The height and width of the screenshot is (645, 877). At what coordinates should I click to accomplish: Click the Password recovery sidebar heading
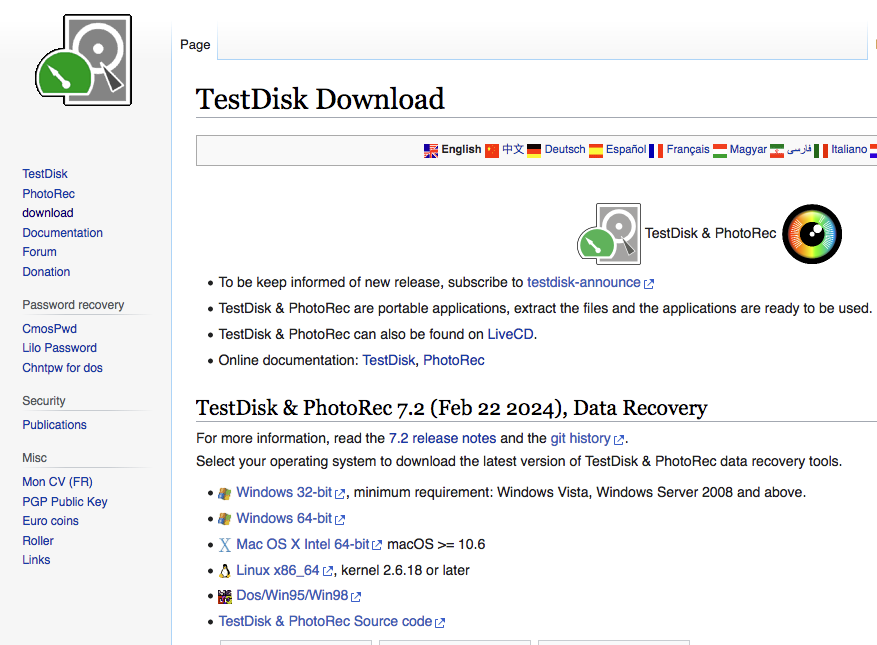point(73,305)
